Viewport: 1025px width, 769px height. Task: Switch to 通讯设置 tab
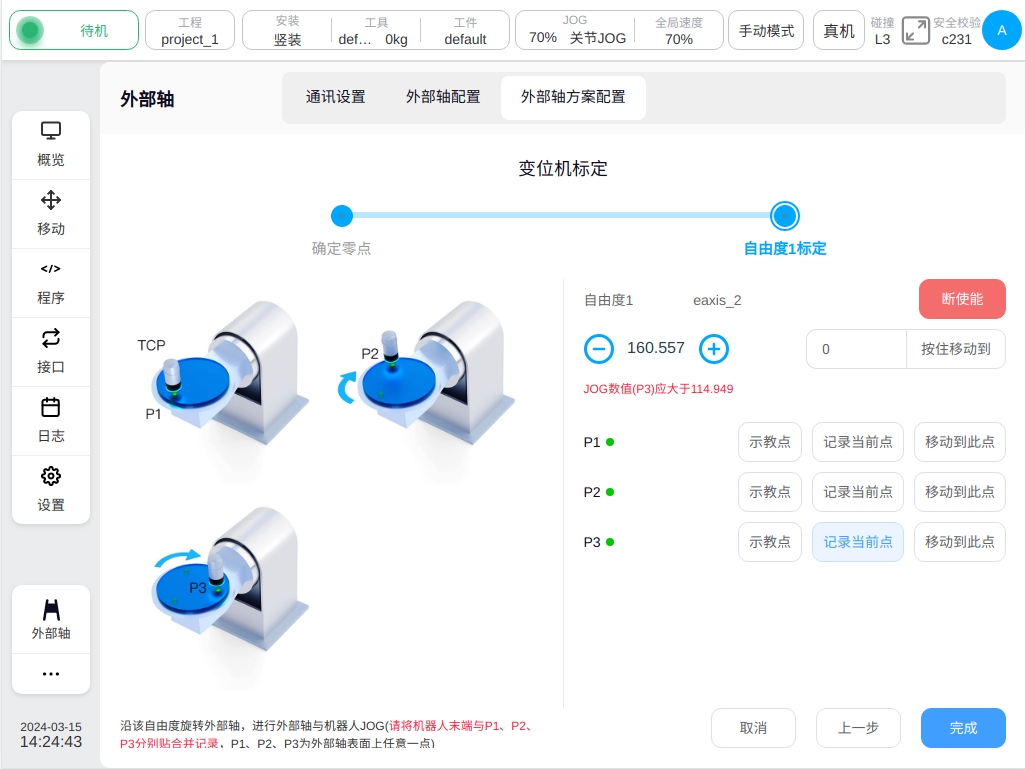(335, 97)
